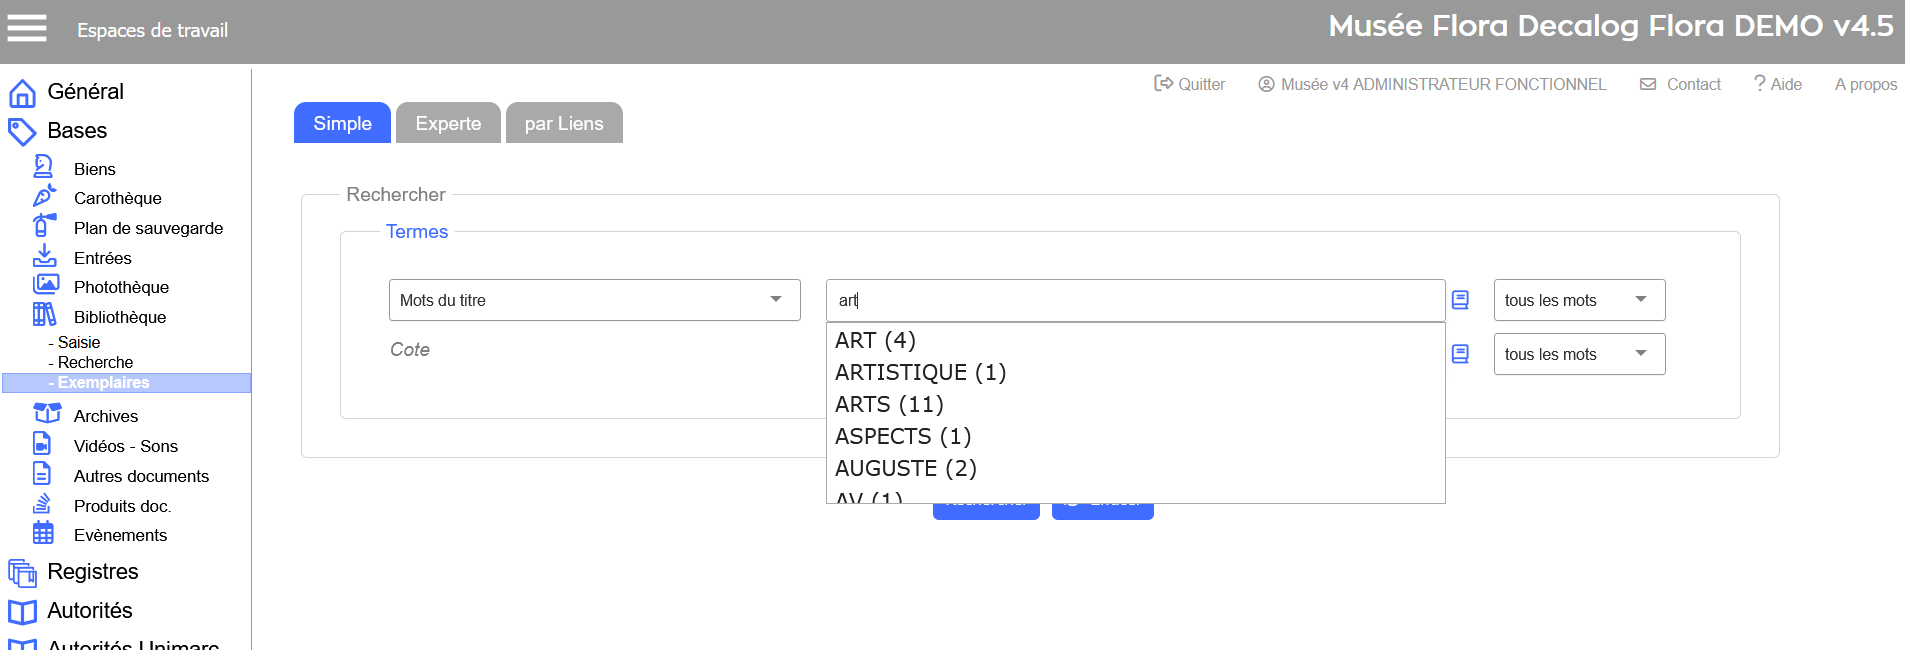Click the Evènements calendar icon
Screen dimensions: 1905x650
tap(43, 533)
